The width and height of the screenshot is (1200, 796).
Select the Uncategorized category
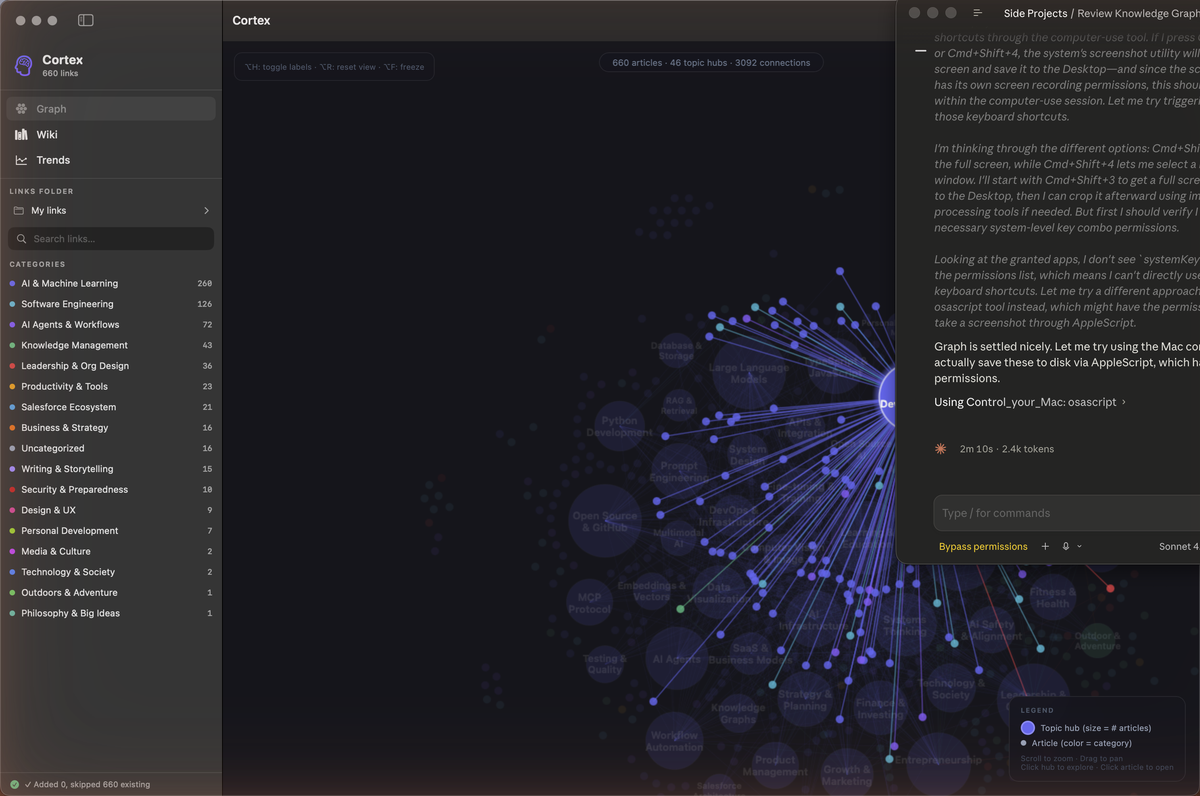coord(111,448)
